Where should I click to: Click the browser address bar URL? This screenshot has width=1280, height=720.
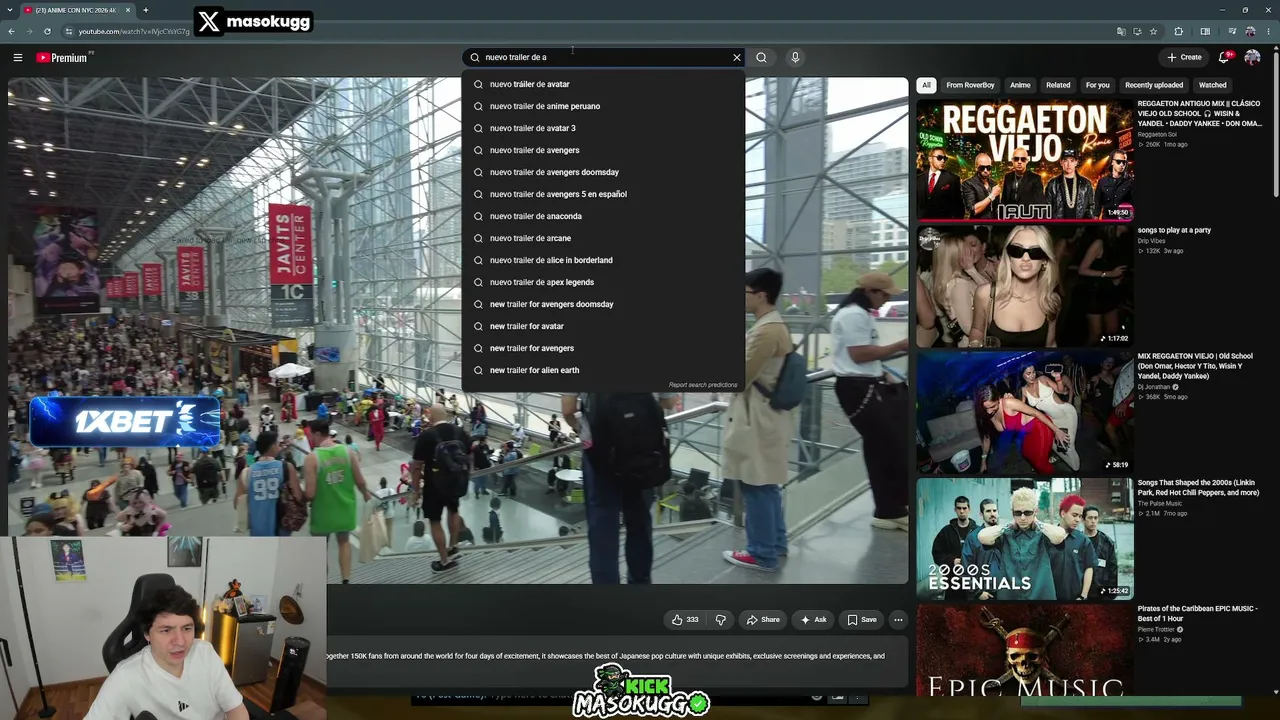pyautogui.click(x=134, y=31)
